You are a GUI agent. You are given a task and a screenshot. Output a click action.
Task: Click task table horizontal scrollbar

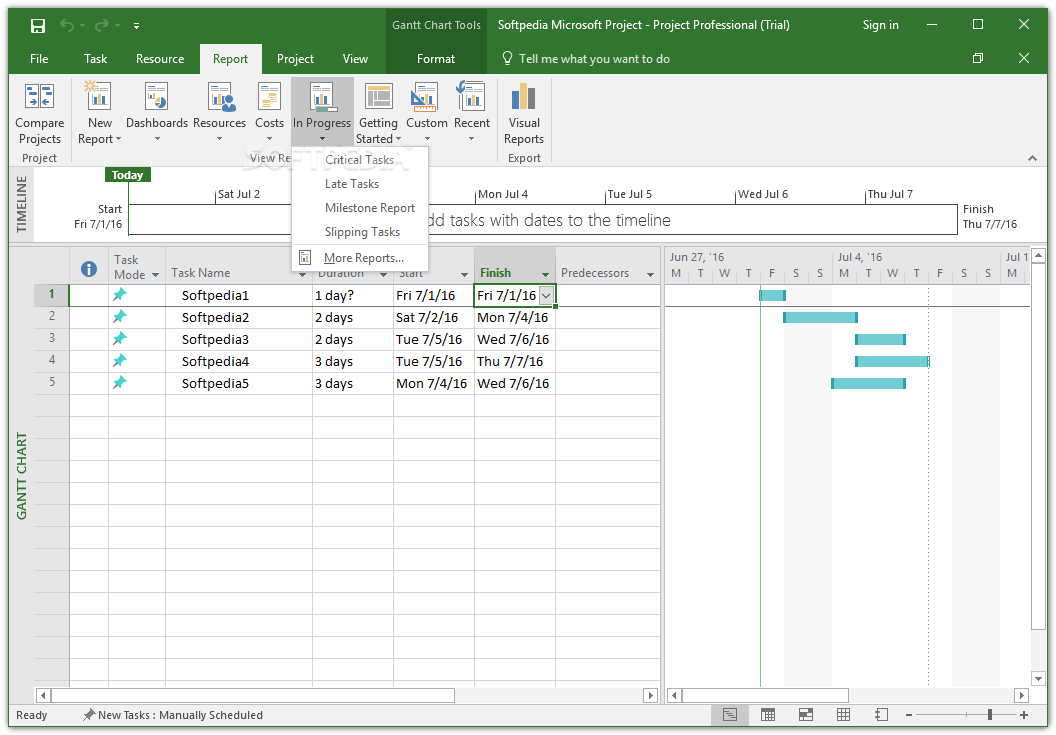coord(253,695)
